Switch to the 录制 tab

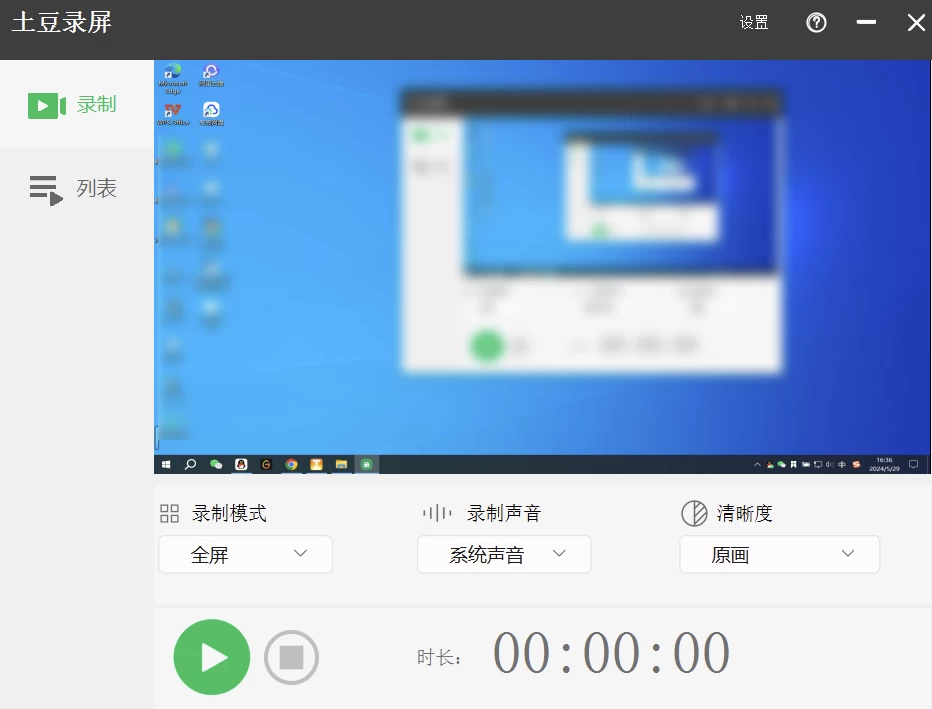click(x=76, y=105)
